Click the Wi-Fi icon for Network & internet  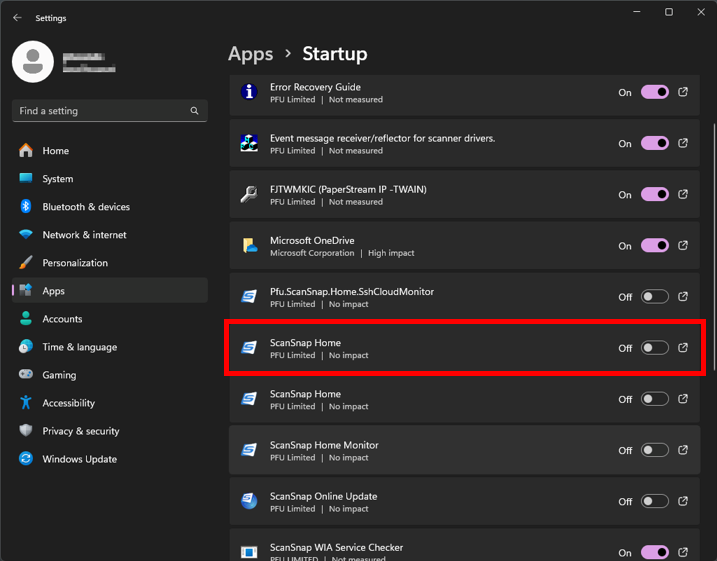(x=26, y=234)
